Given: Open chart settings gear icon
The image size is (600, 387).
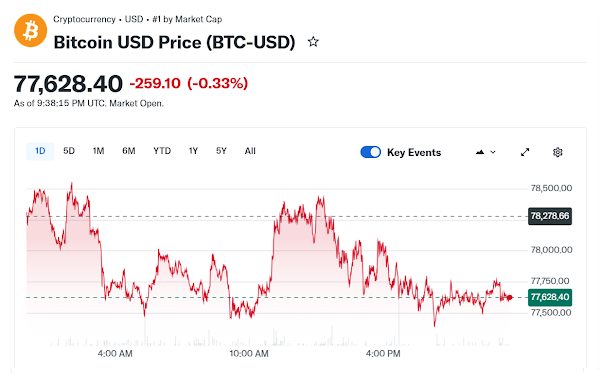Looking at the screenshot, I should click(558, 152).
